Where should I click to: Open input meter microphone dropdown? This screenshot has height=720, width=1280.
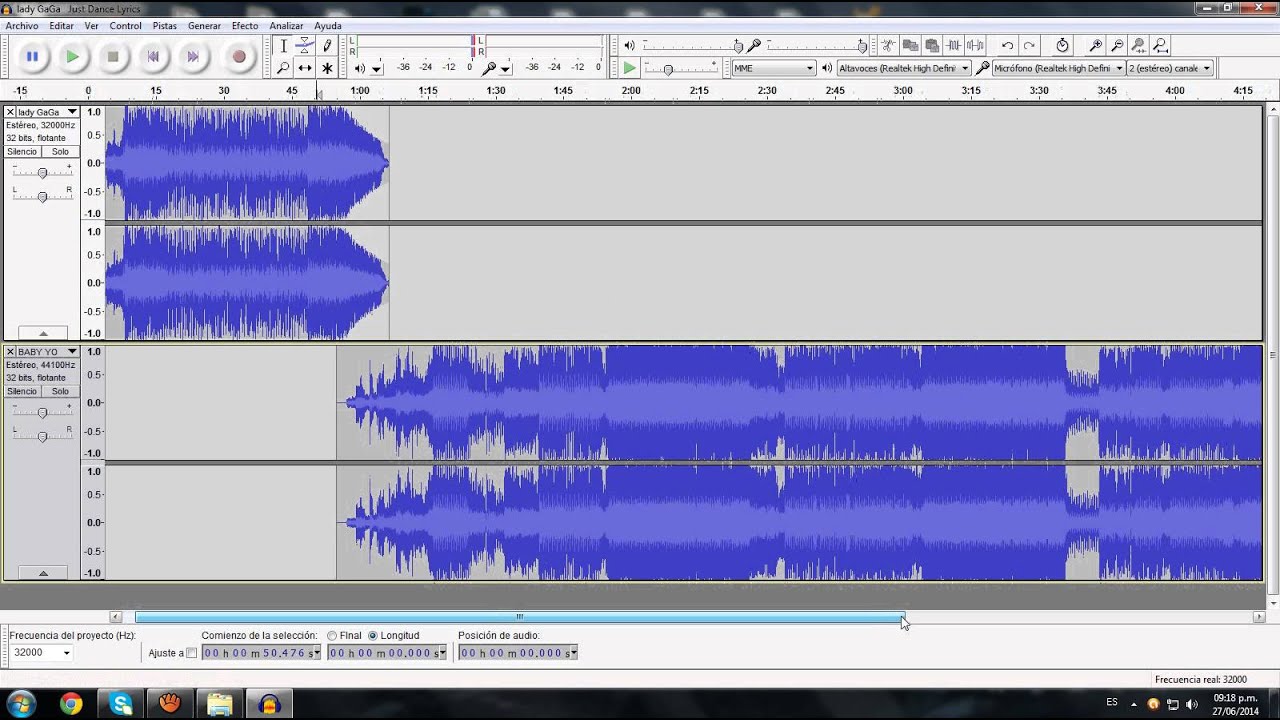[505, 69]
